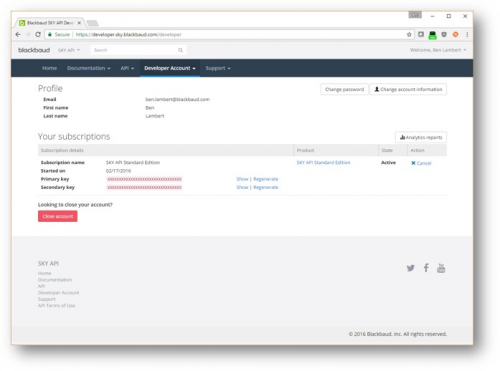Click the blackbaud logo
Image resolution: width=500 pixels, height=371 pixels.
pyautogui.click(x=34, y=50)
